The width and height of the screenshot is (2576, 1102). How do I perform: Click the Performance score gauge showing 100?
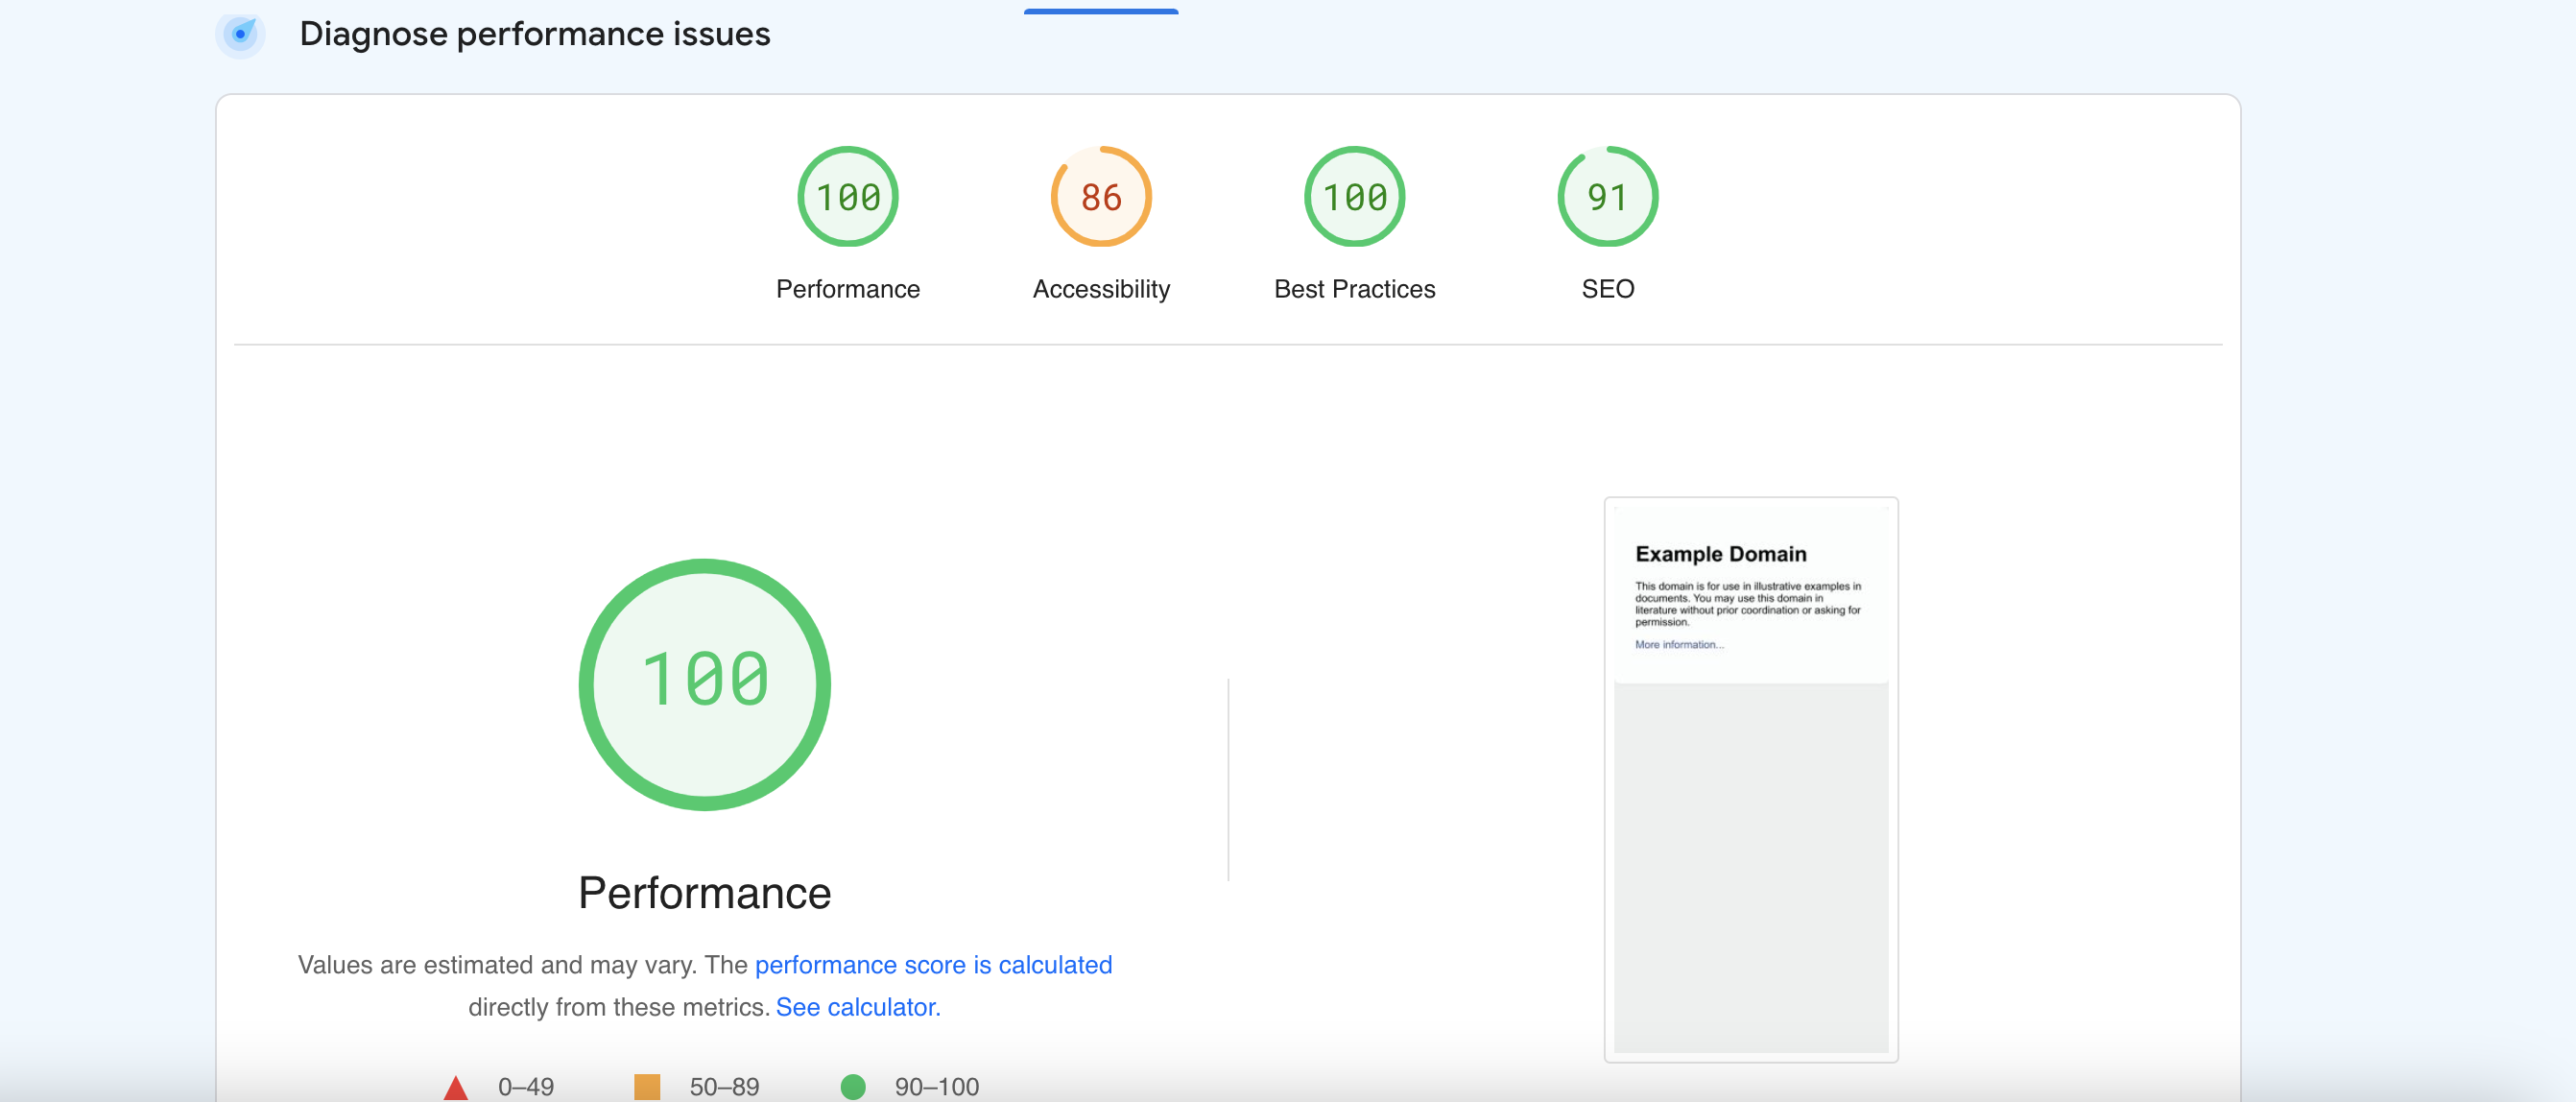click(847, 197)
